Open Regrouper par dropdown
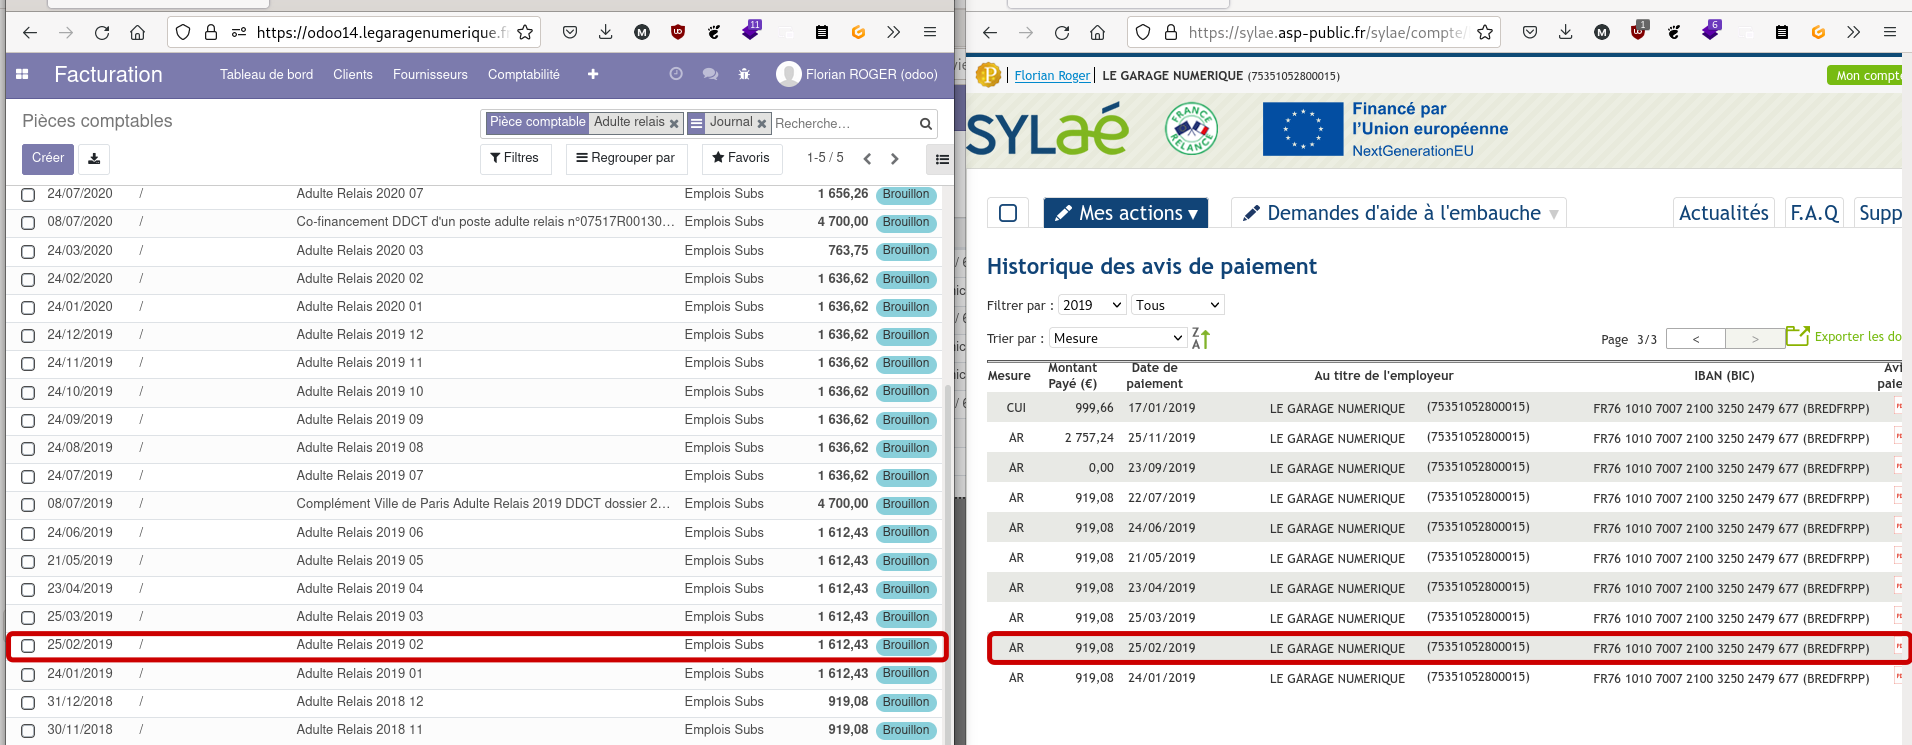Image resolution: width=1912 pixels, height=745 pixels. (626, 158)
